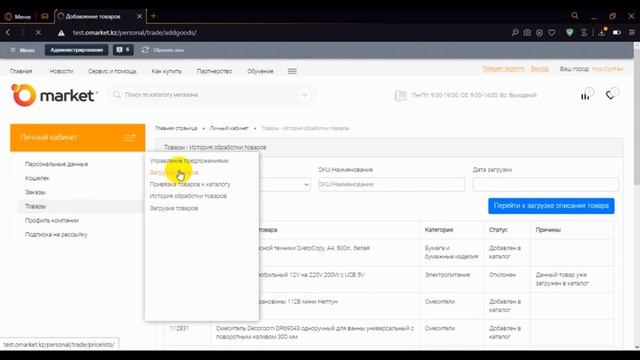This screenshot has height=360, width=640.
Task: Select the highlighted orange submenu item under cursor
Action: [174, 173]
